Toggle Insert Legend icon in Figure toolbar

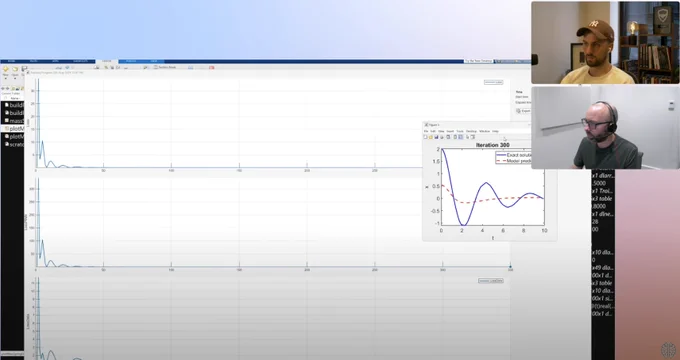tap(461, 137)
